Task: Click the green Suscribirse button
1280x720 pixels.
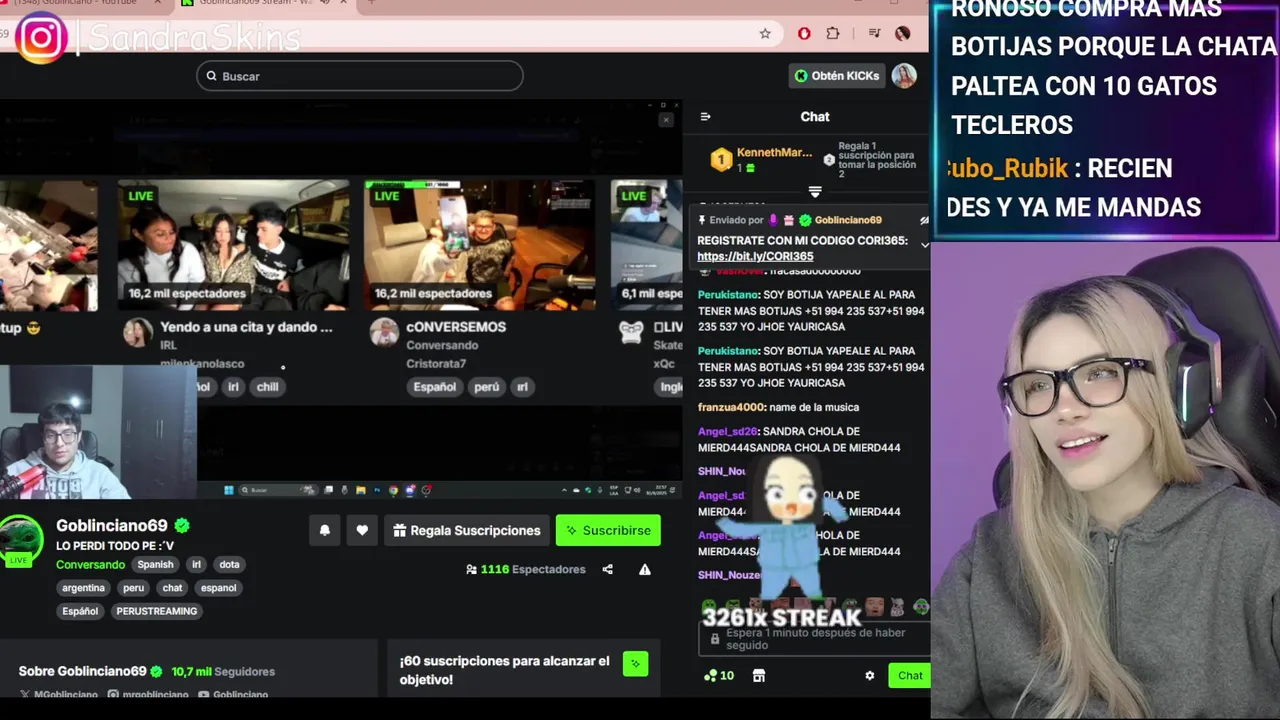Action: pos(608,531)
